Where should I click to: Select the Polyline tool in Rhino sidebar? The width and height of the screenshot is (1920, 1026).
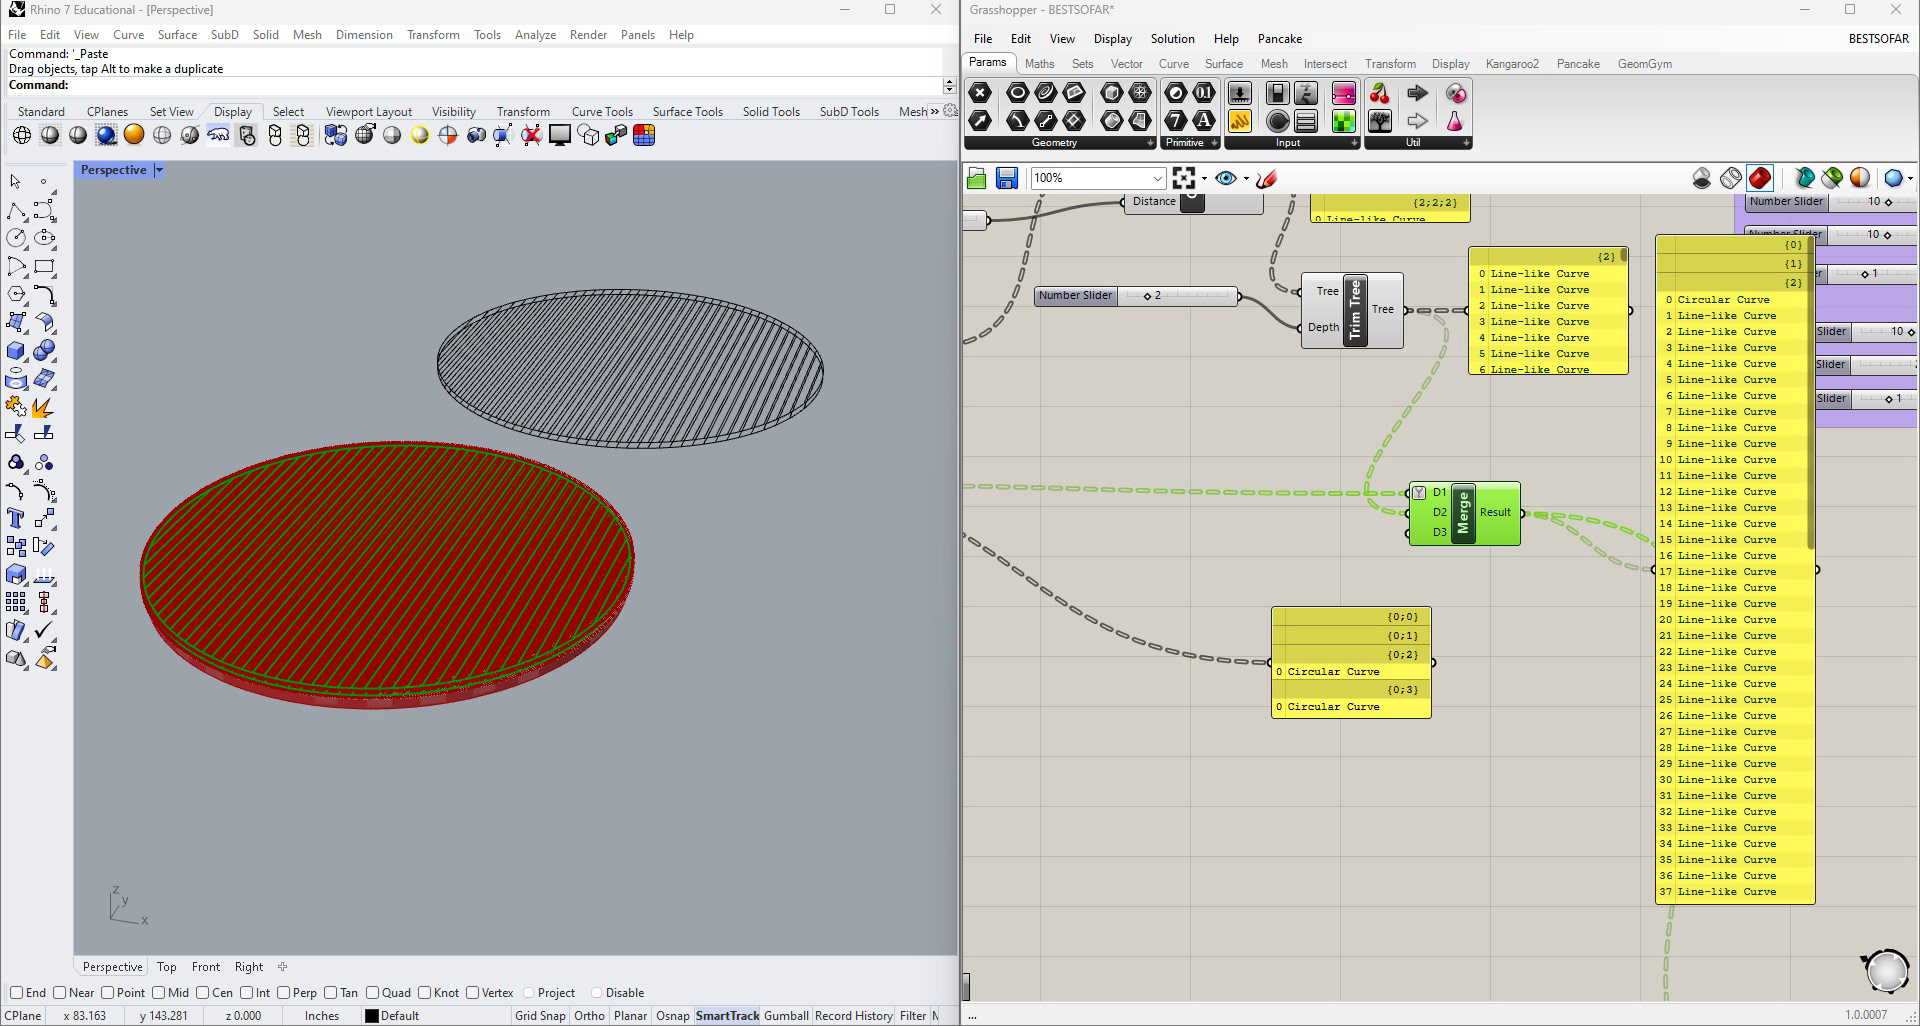(16, 210)
